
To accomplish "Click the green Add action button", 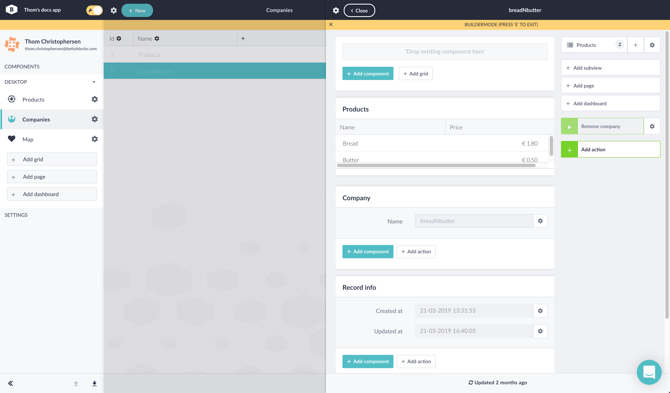I will (x=611, y=150).
